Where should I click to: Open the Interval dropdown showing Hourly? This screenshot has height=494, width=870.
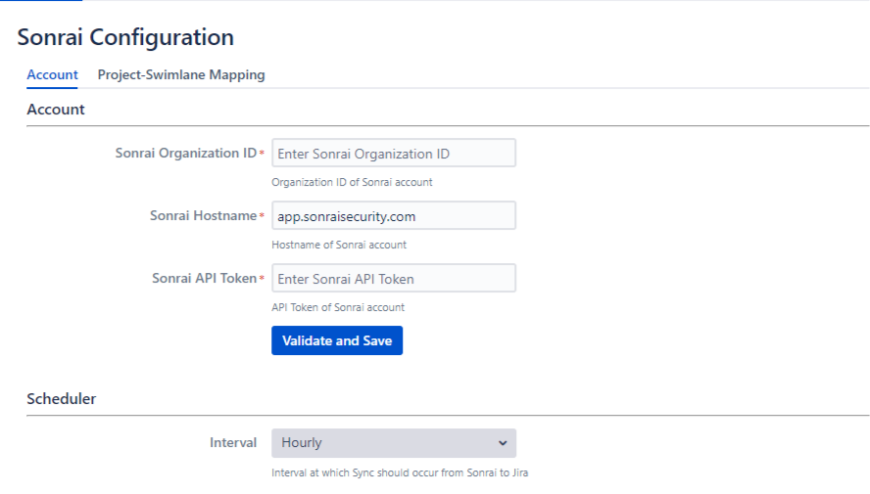[x=393, y=442]
